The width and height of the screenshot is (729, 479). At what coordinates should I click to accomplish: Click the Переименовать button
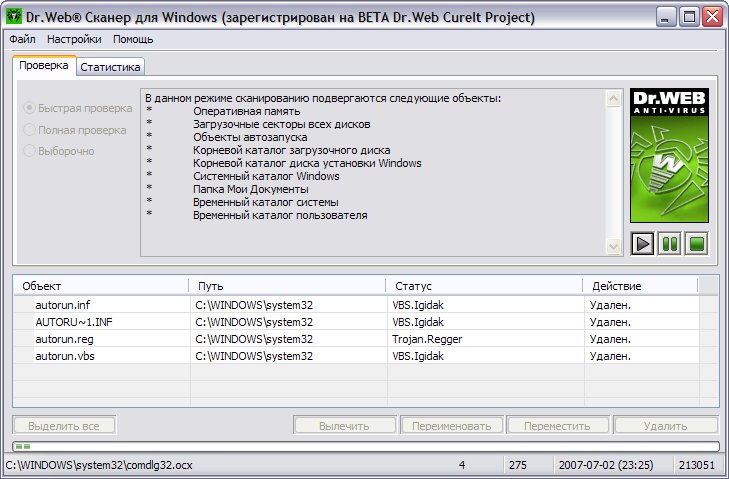pos(451,426)
